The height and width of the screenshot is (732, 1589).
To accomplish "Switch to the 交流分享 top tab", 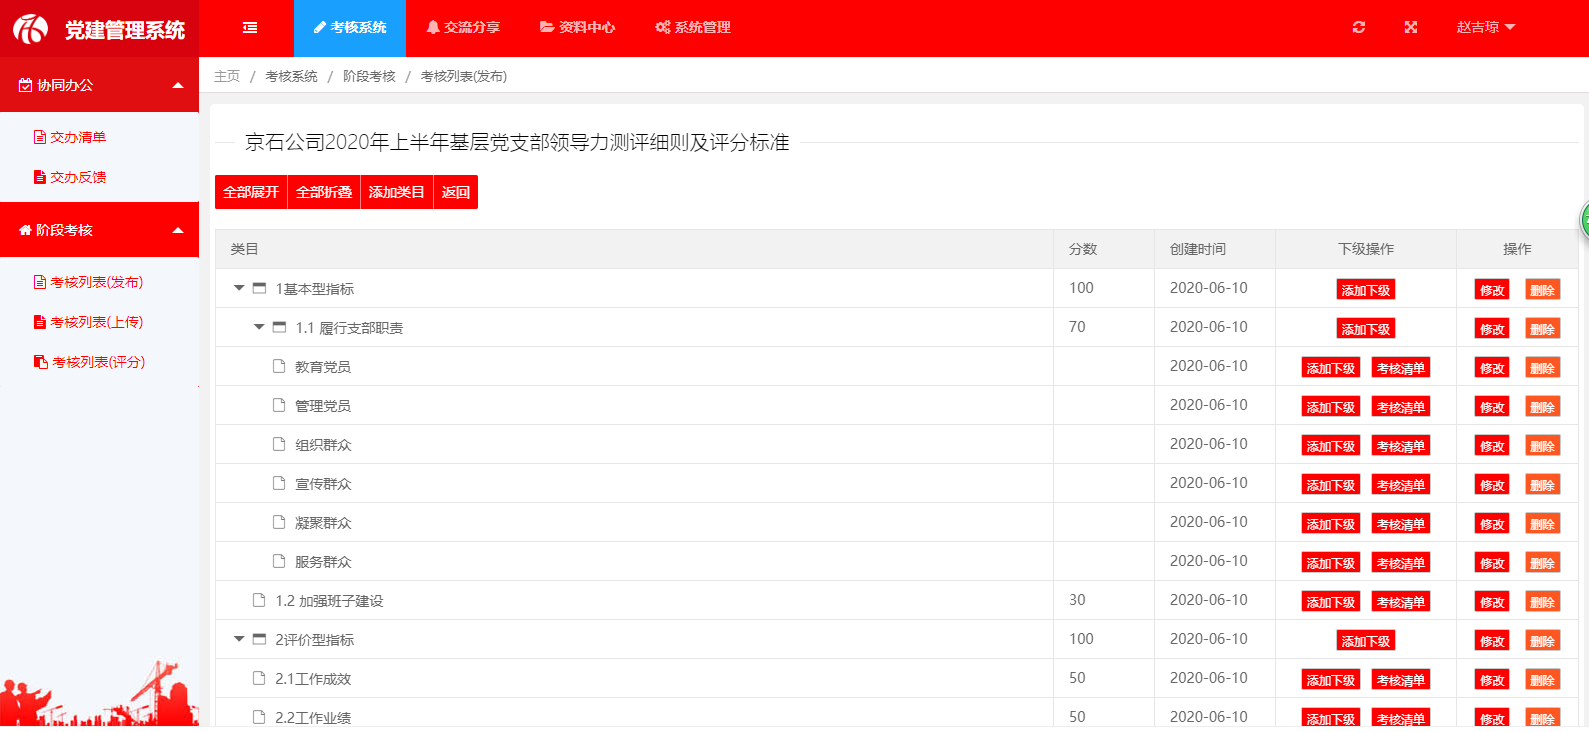I will (x=463, y=27).
